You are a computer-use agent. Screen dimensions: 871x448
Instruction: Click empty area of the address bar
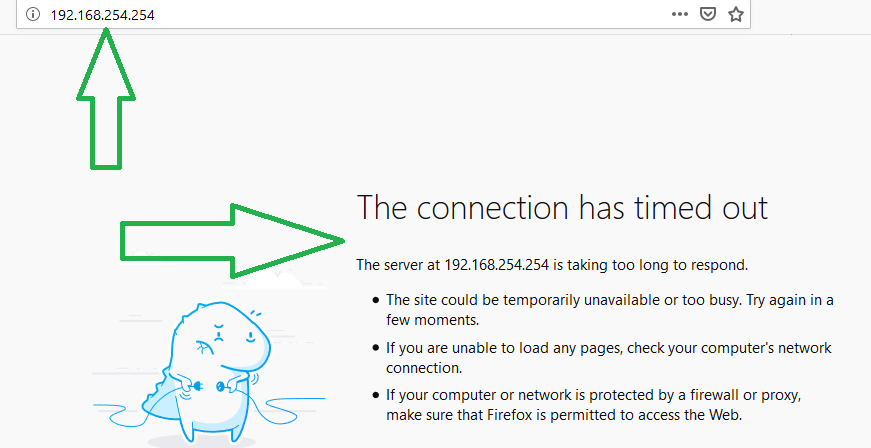(411, 14)
